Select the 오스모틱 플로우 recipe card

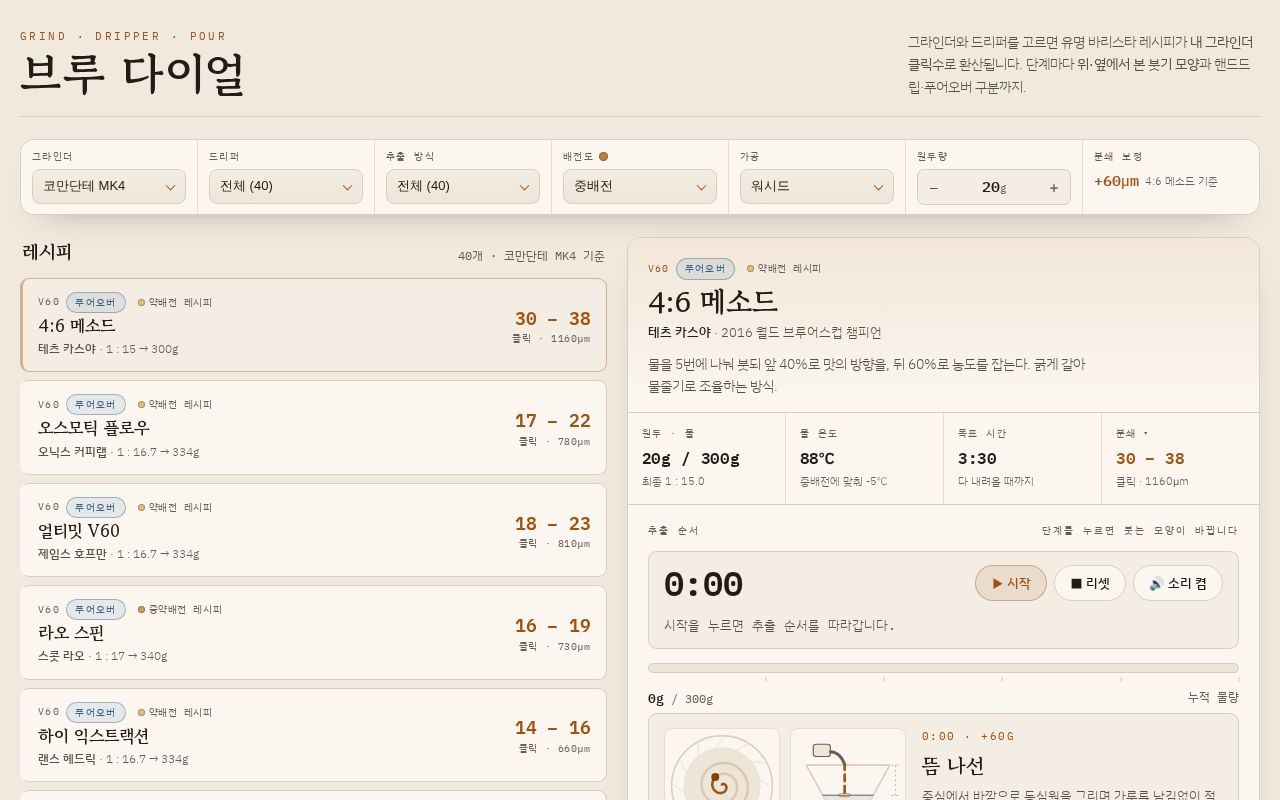[313, 427]
